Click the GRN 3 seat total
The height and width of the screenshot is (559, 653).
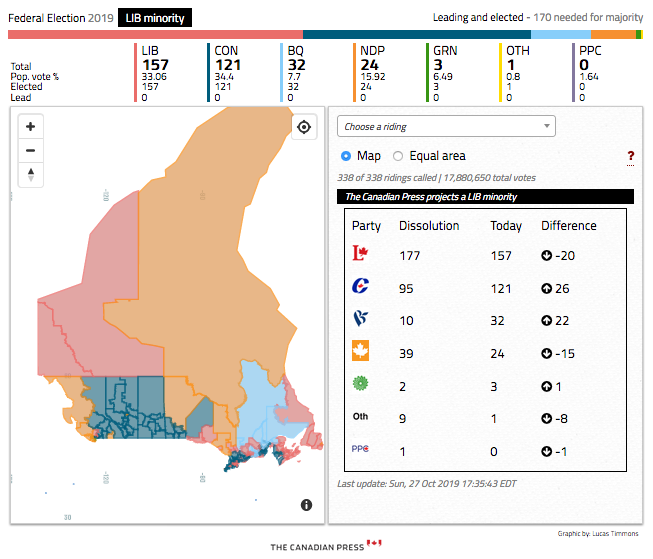(438, 65)
